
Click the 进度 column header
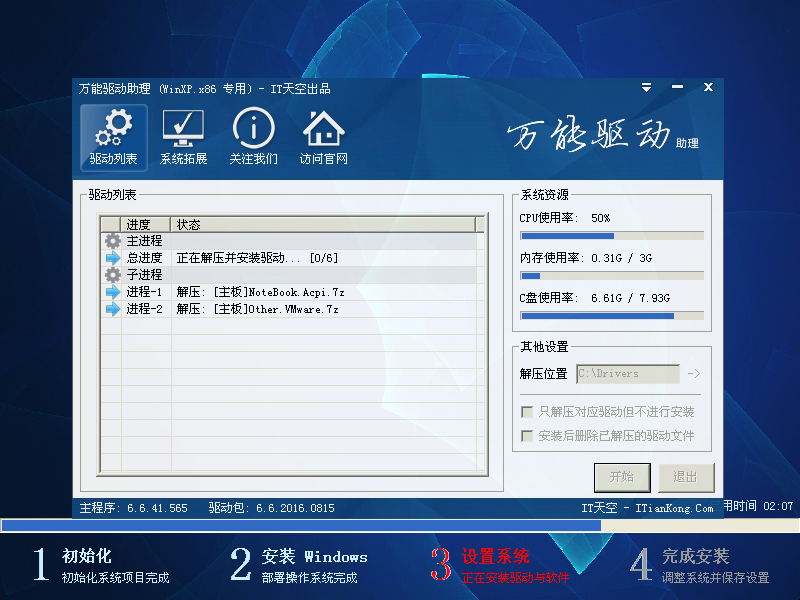click(x=145, y=224)
